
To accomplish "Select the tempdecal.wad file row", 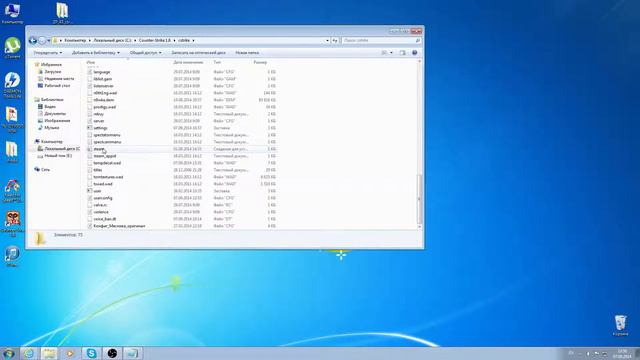I will click(x=182, y=163).
